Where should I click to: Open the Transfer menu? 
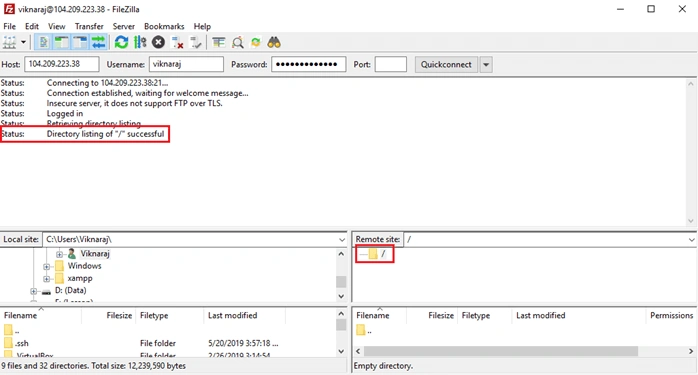(x=89, y=26)
